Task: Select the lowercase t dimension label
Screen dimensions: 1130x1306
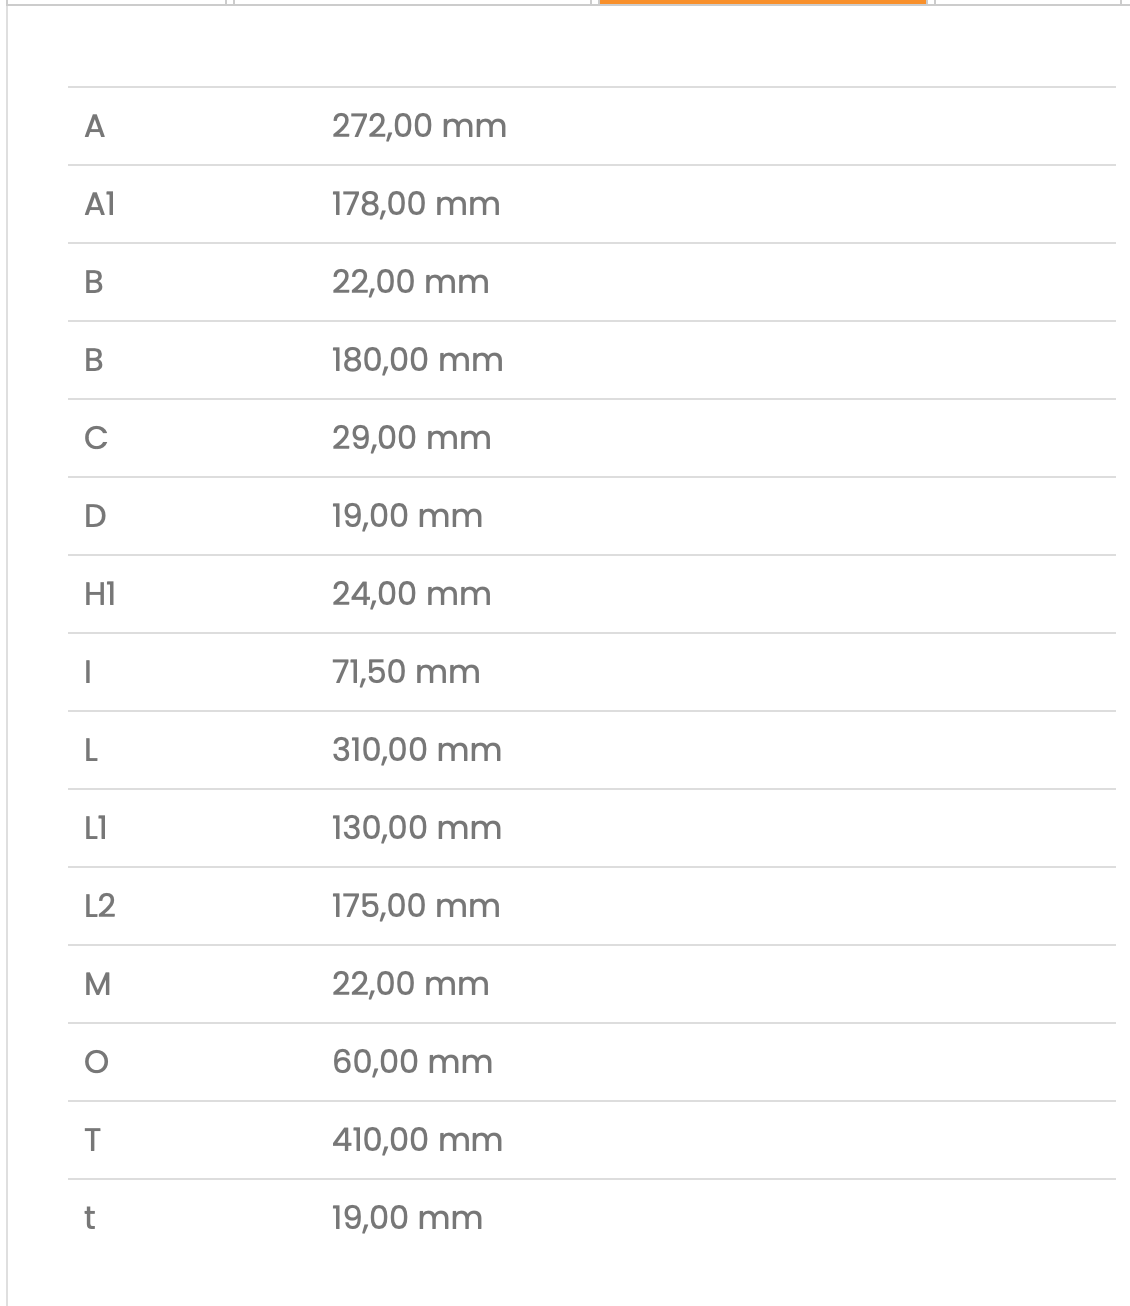Action: (x=90, y=1218)
